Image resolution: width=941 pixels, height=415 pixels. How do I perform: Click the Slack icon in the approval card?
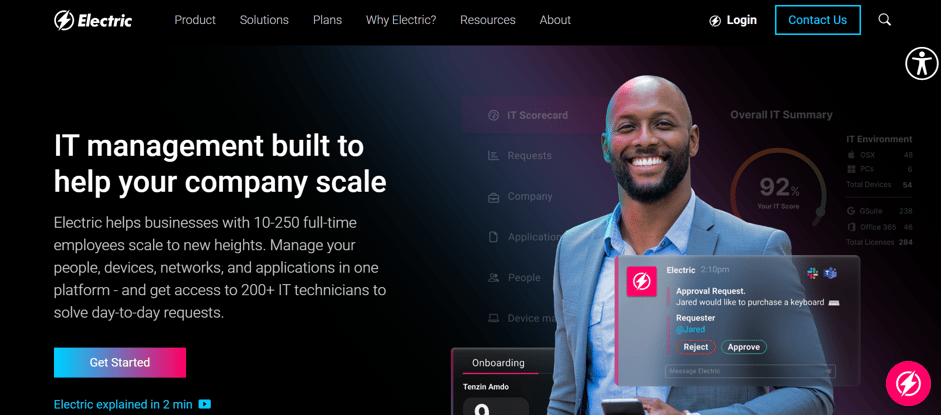click(x=813, y=273)
